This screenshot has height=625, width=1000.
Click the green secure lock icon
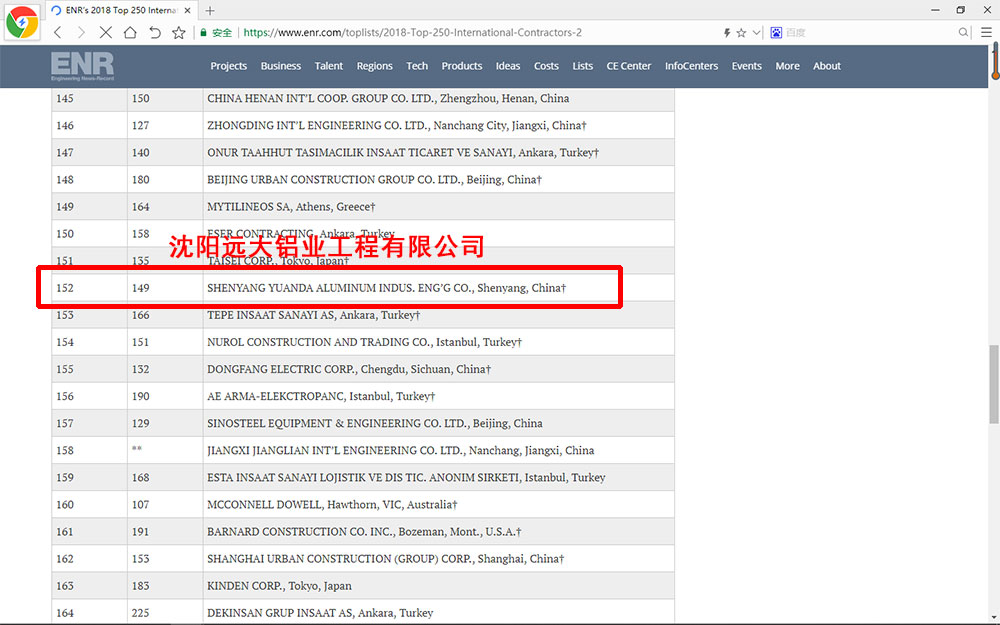pos(203,33)
